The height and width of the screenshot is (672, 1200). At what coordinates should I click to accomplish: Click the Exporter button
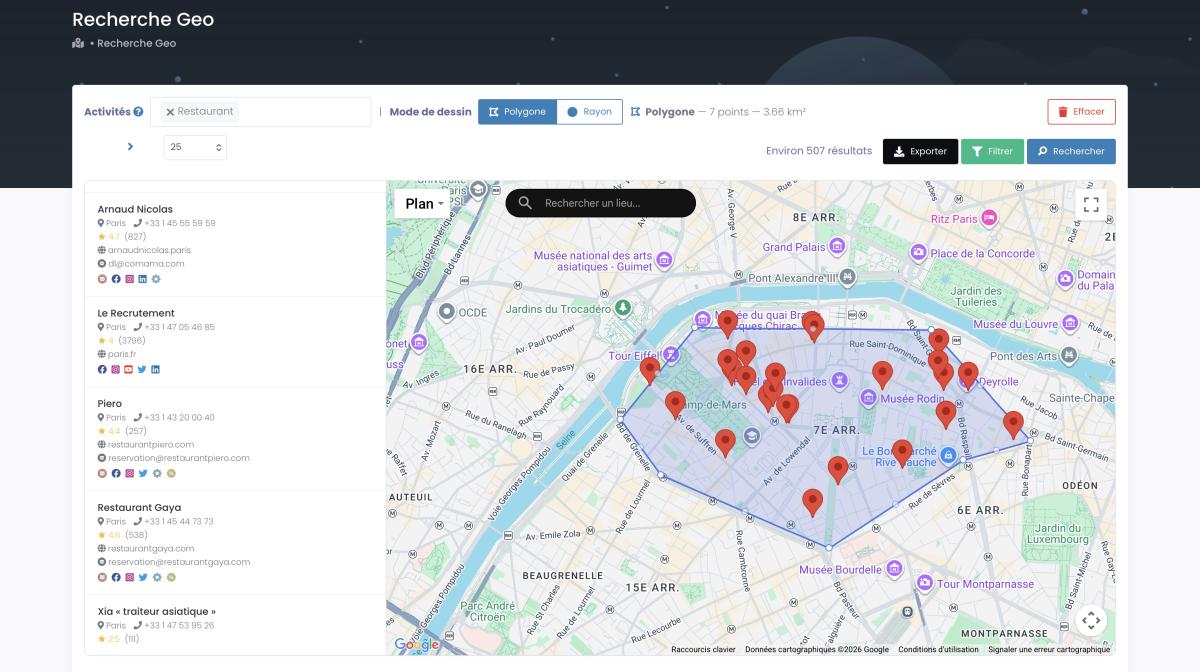pos(920,151)
